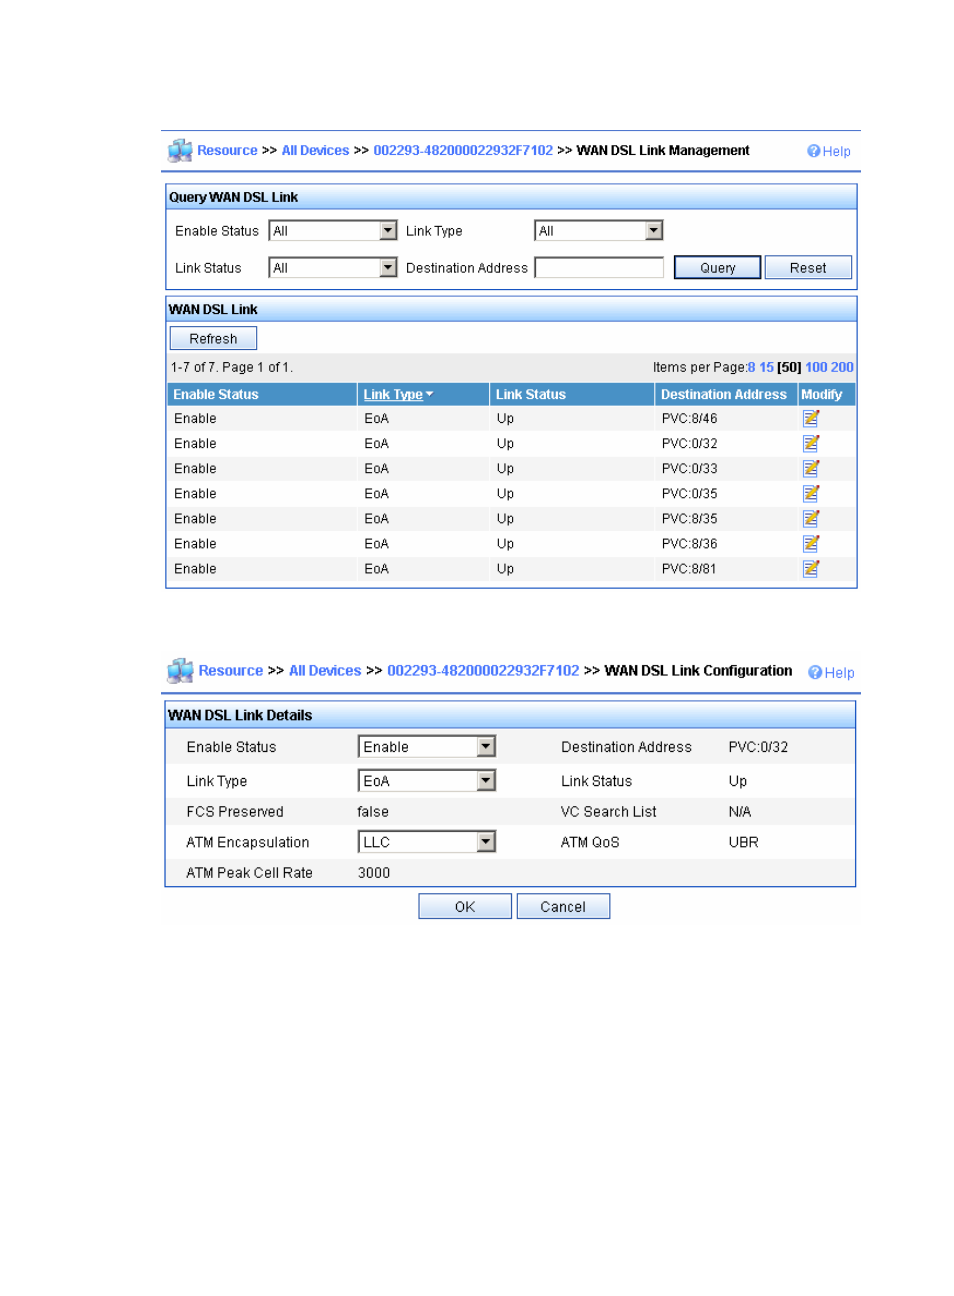Click the Resource icon in Link Management breadcrumb

click(x=180, y=150)
